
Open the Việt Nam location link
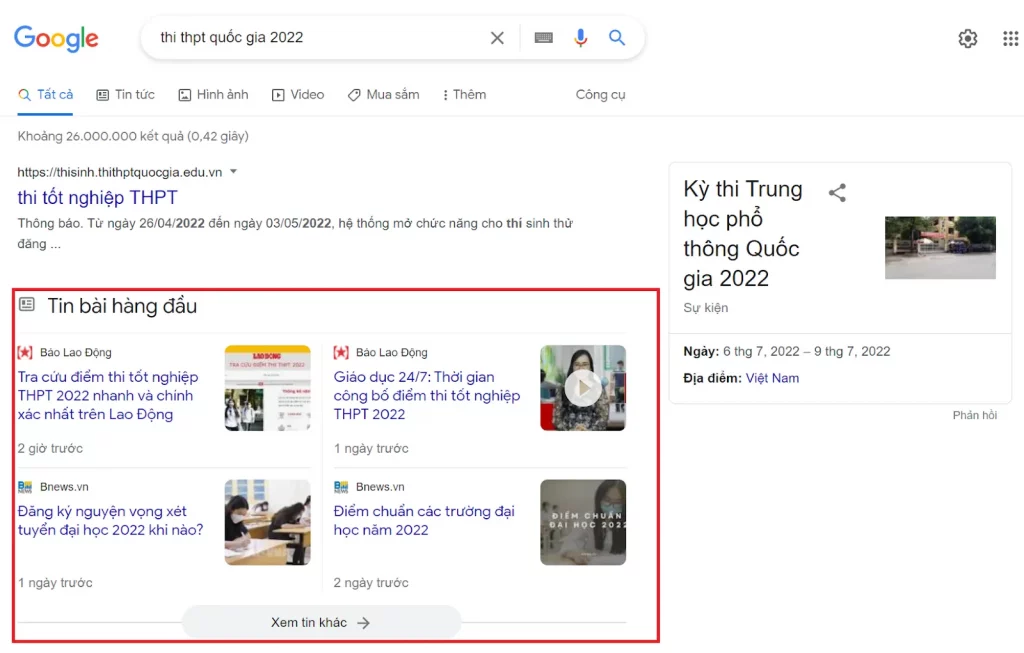[x=772, y=378]
